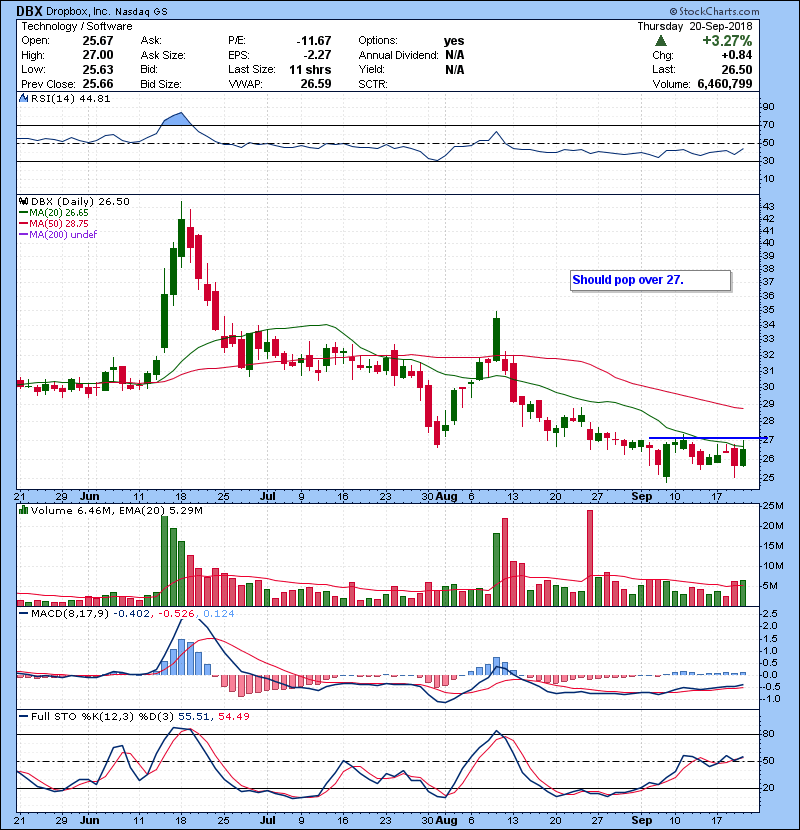Viewport: 800px width, 830px height.
Task: Click the 80 level on stochastic axis
Action: point(768,734)
